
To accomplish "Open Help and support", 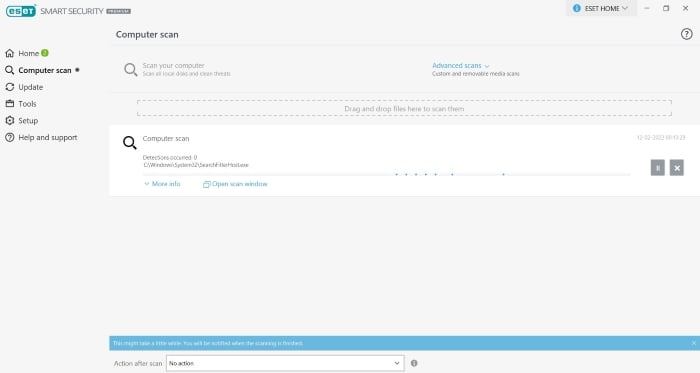I will pyautogui.click(x=41, y=137).
